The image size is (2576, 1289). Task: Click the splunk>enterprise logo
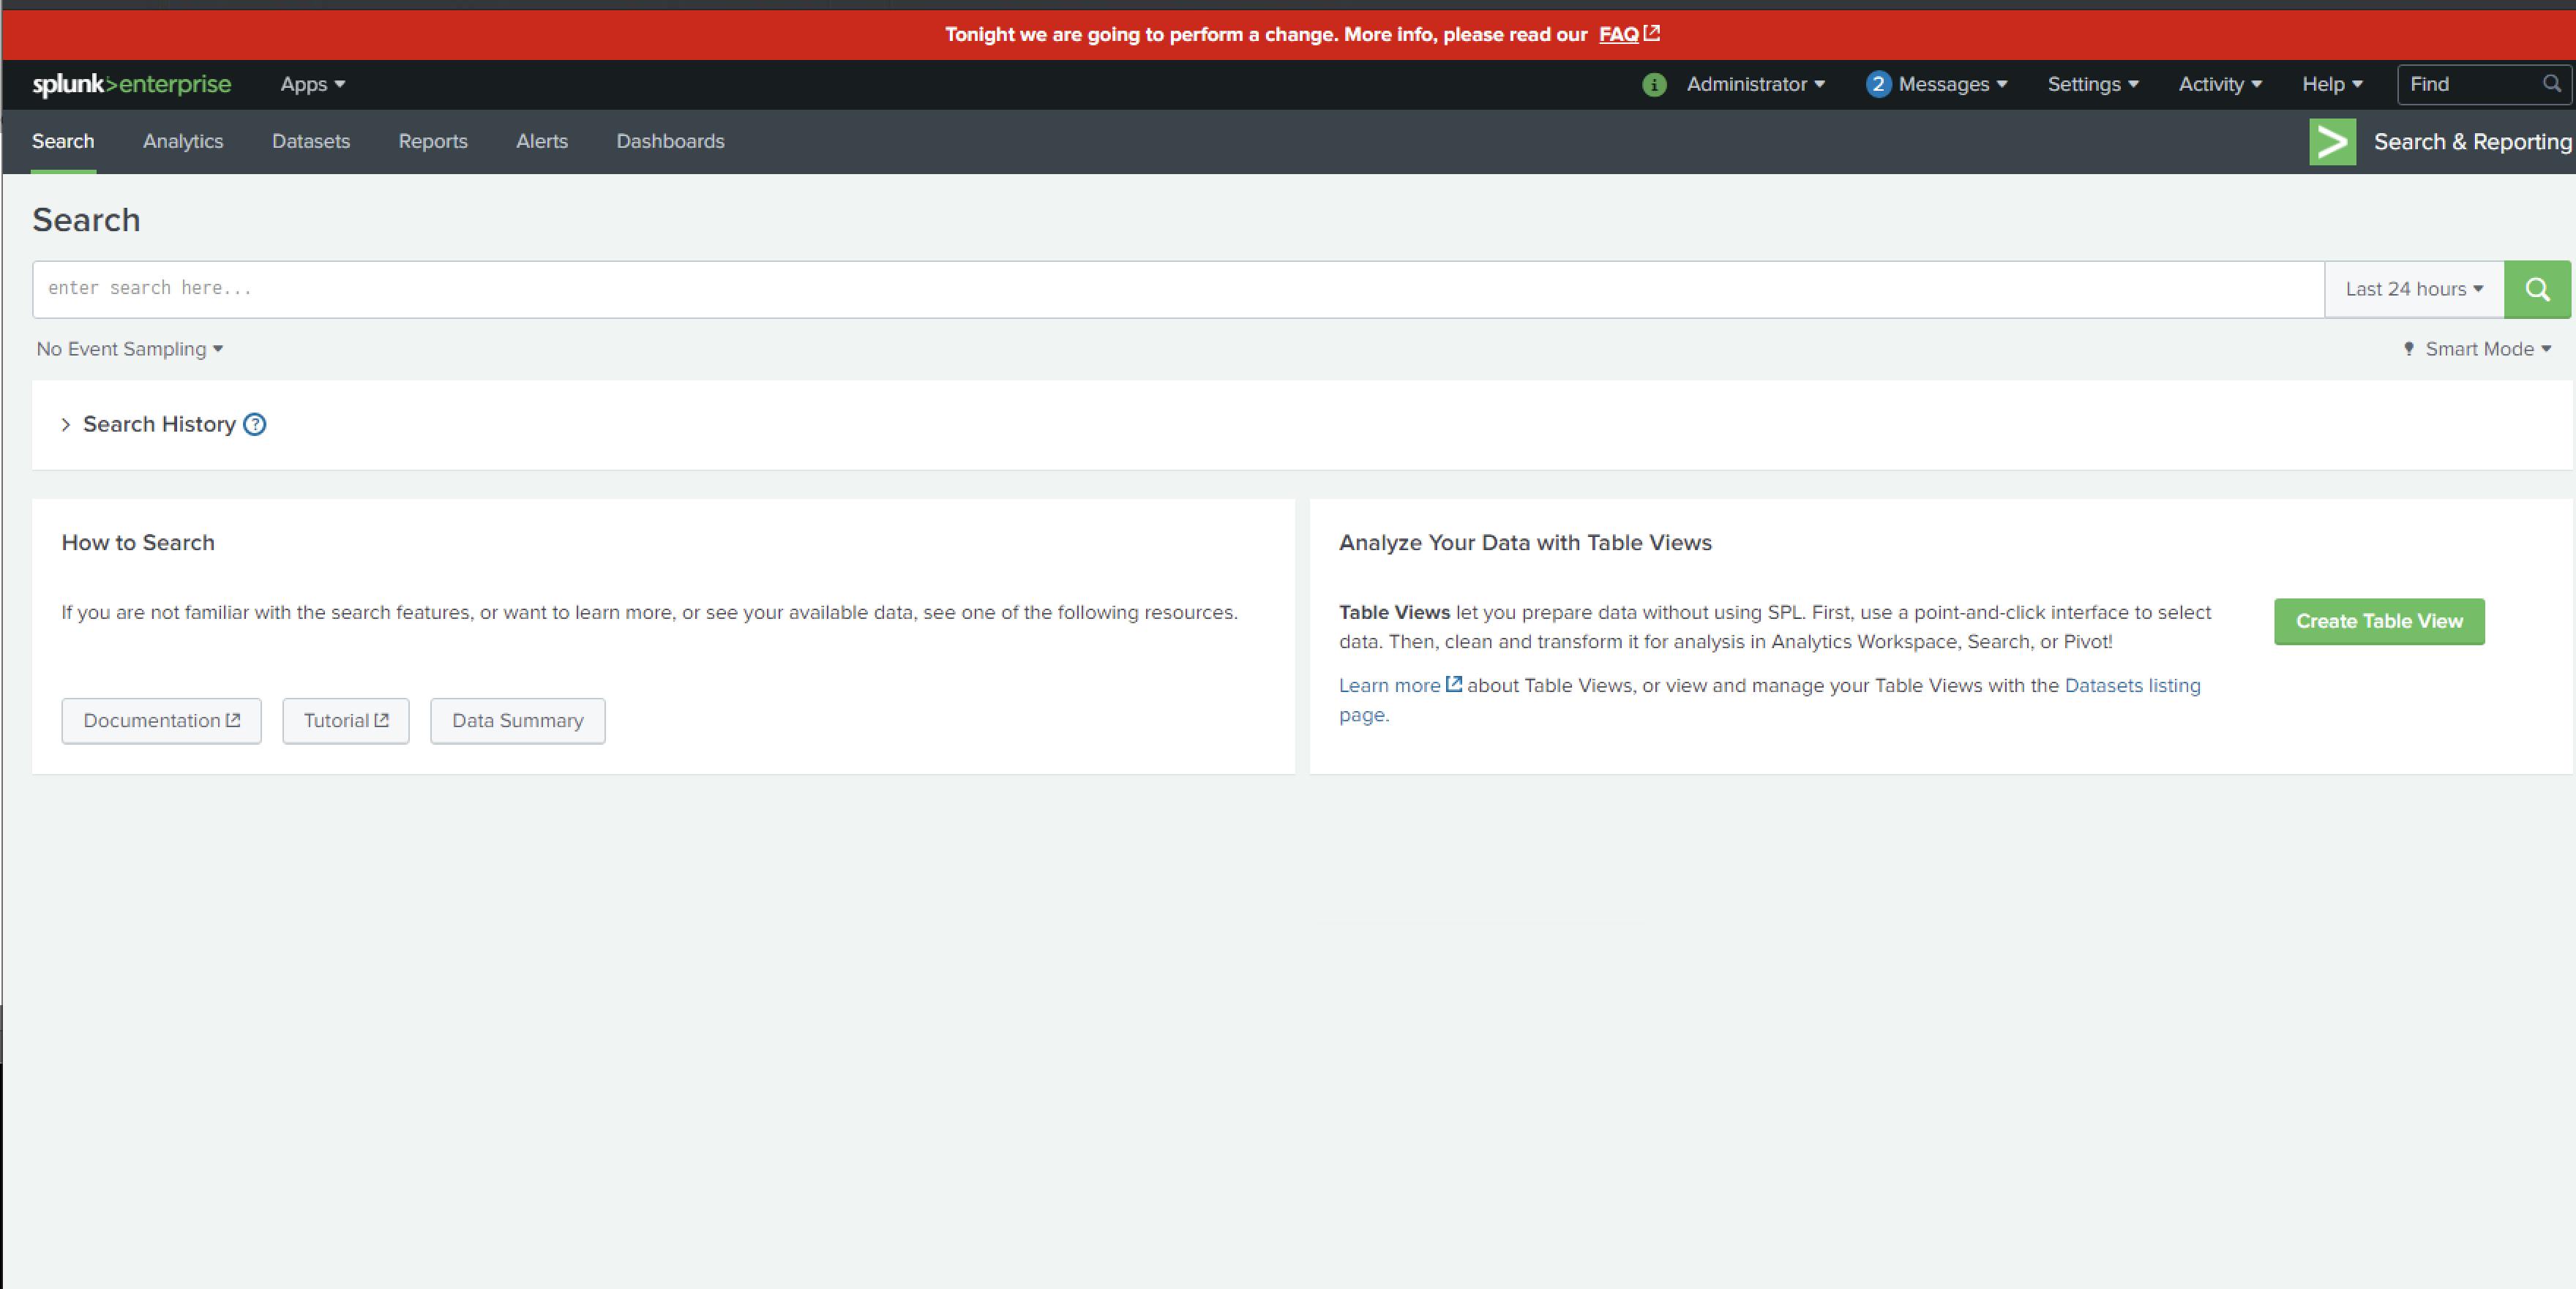click(x=132, y=85)
